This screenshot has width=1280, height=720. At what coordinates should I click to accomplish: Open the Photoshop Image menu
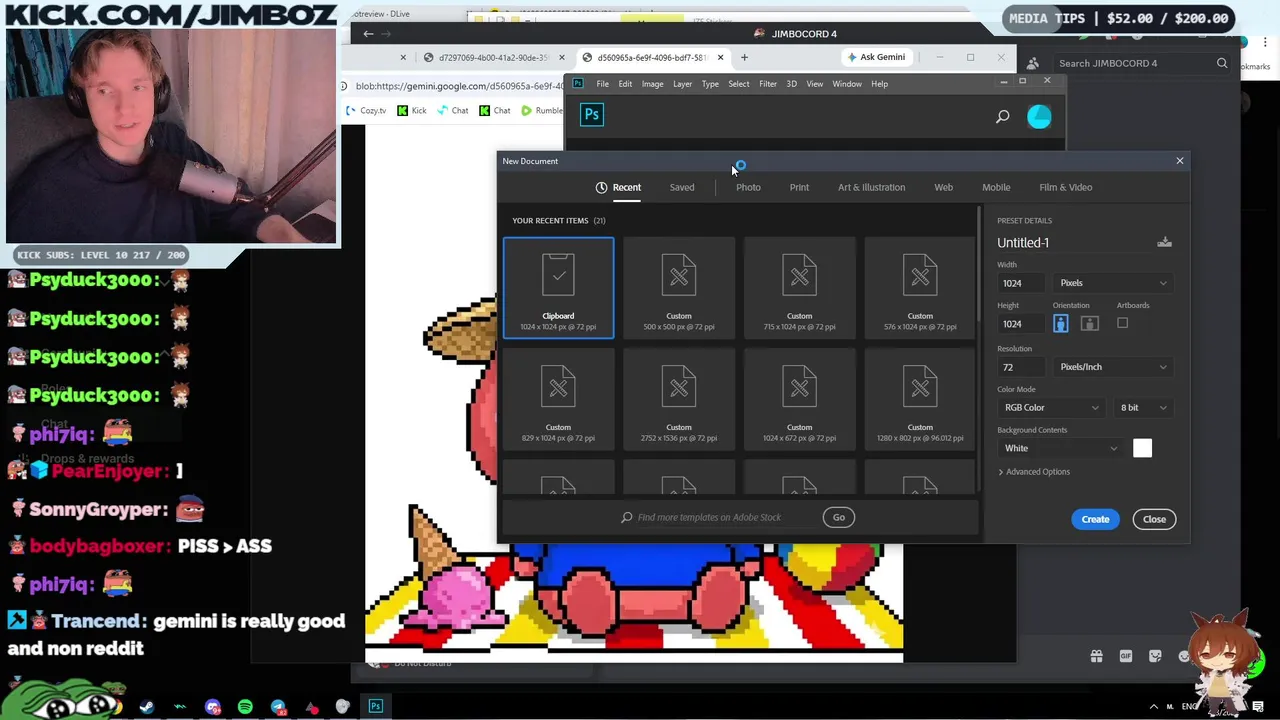click(x=652, y=84)
